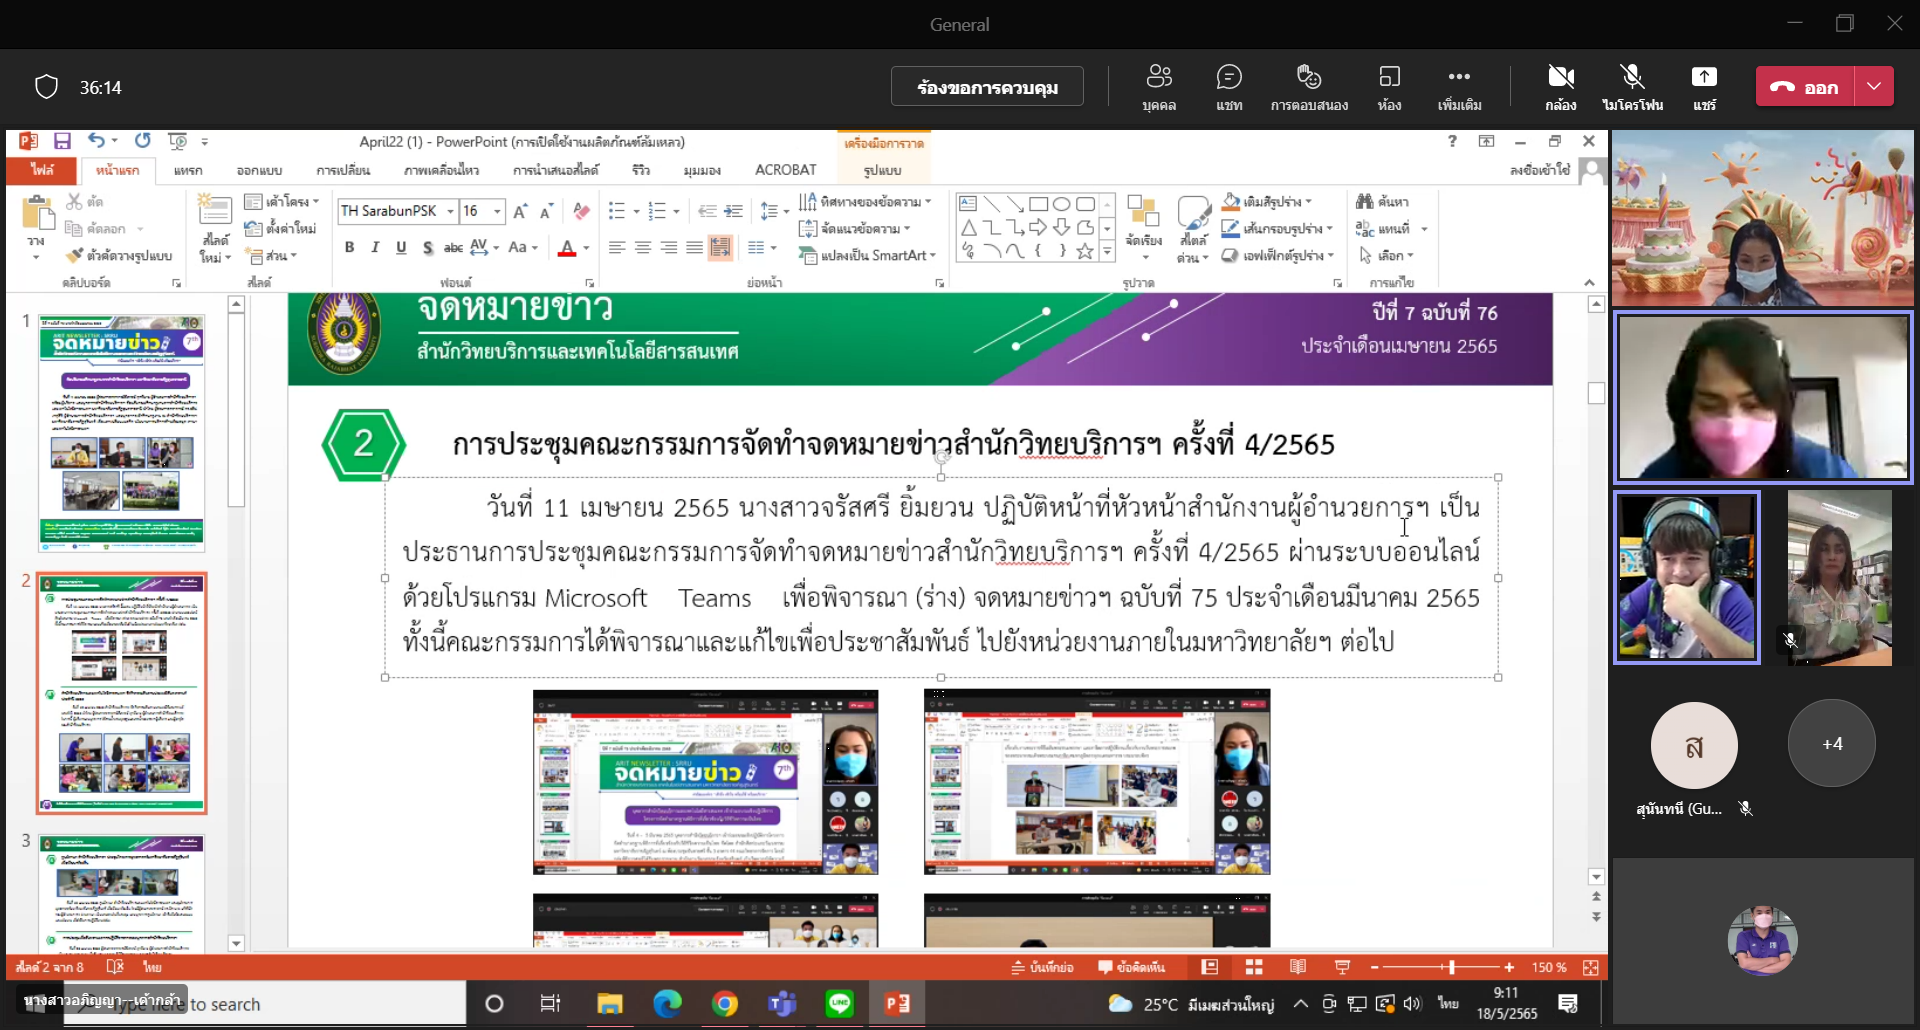This screenshot has width=1920, height=1030.
Task: Select slide 1 thumbnail
Action: (x=122, y=433)
